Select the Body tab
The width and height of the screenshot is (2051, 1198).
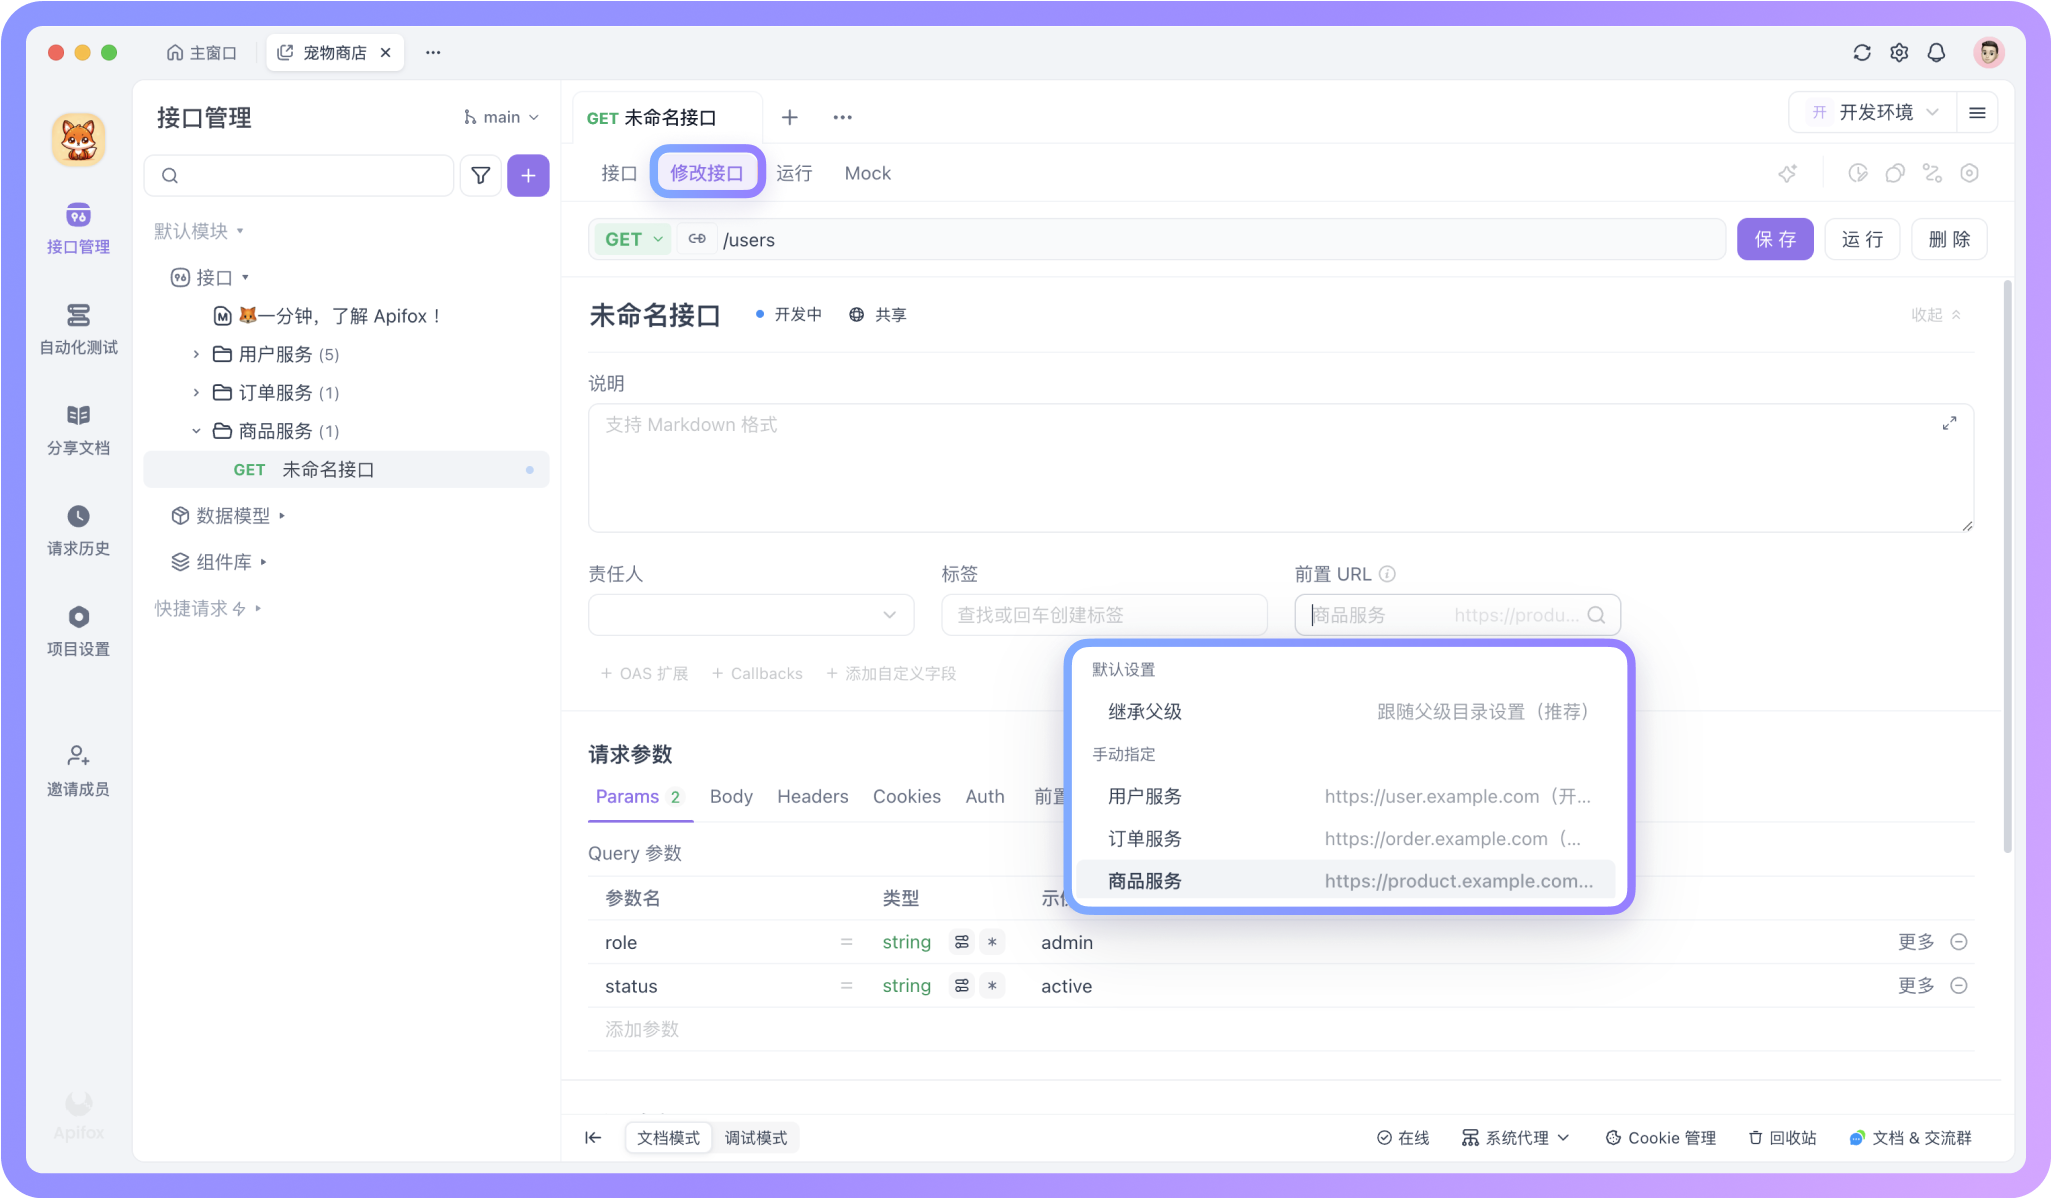[731, 797]
